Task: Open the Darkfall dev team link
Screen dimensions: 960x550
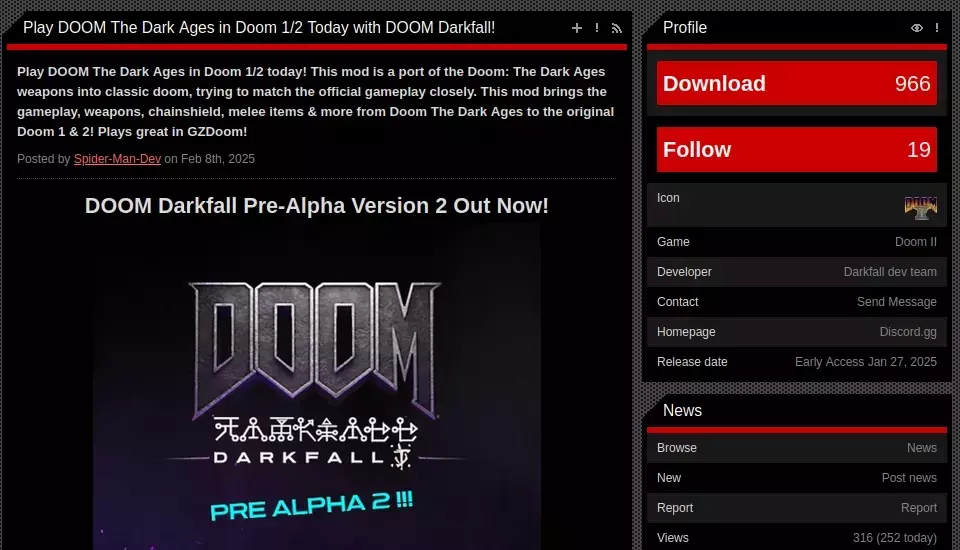Action: click(x=890, y=272)
